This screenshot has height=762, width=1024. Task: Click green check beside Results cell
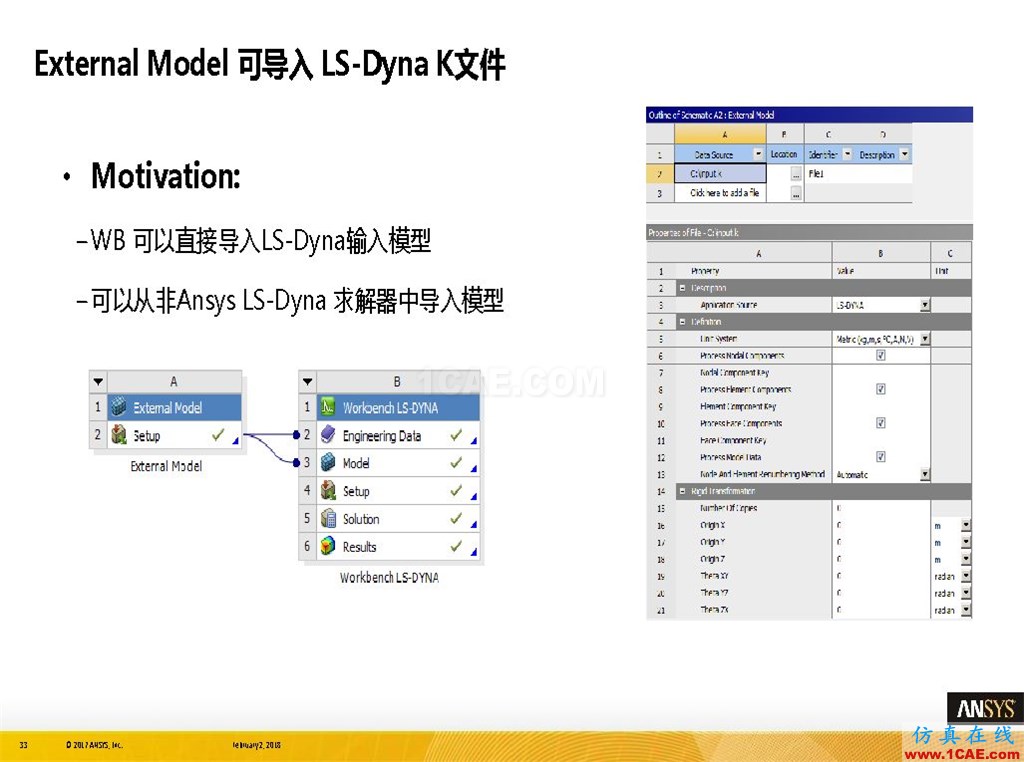tap(456, 546)
